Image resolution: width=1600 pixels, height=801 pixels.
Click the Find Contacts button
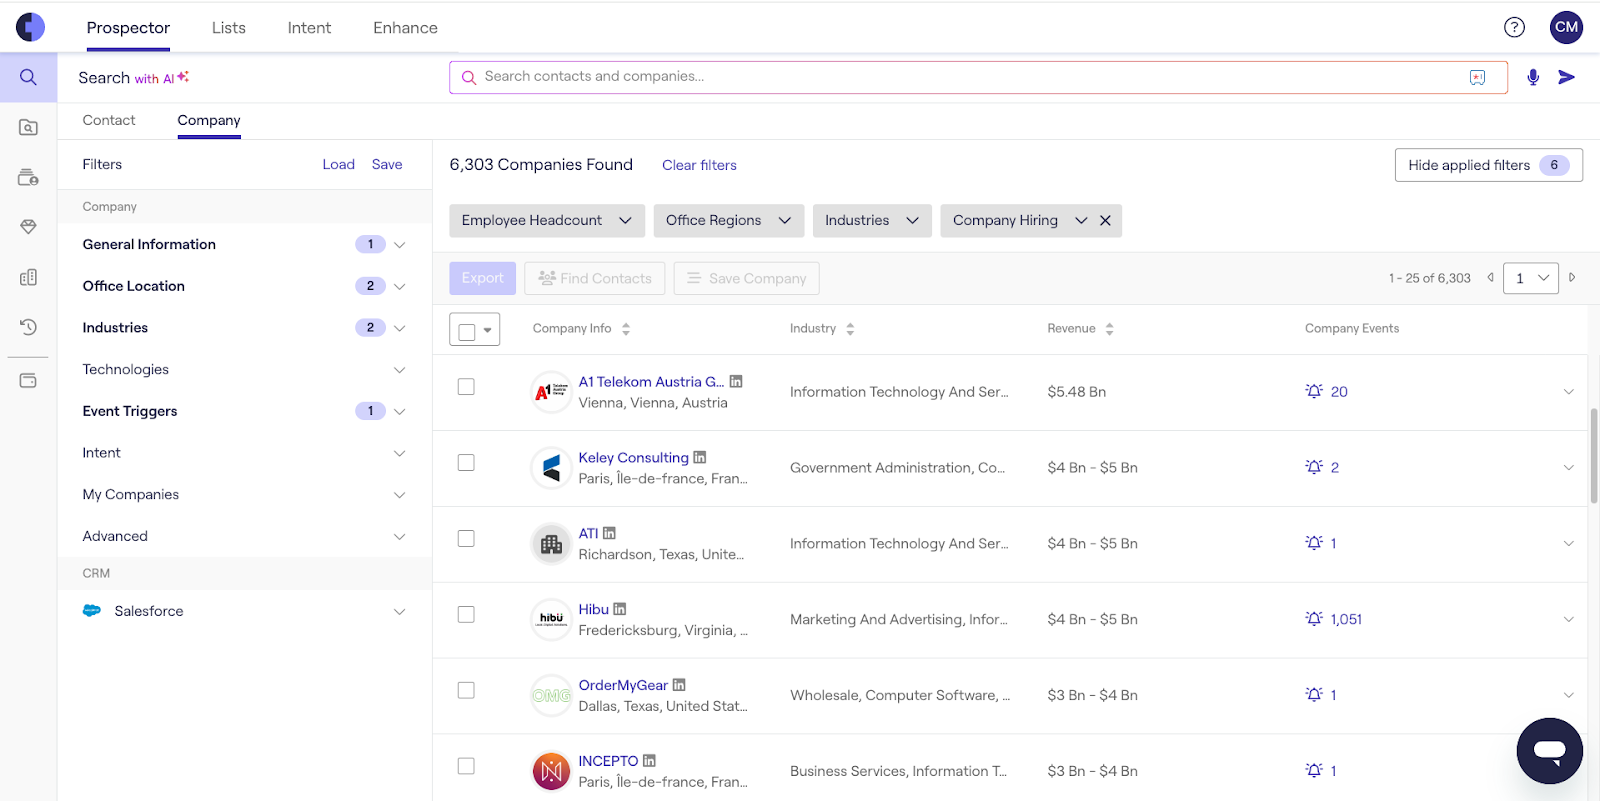coord(595,278)
